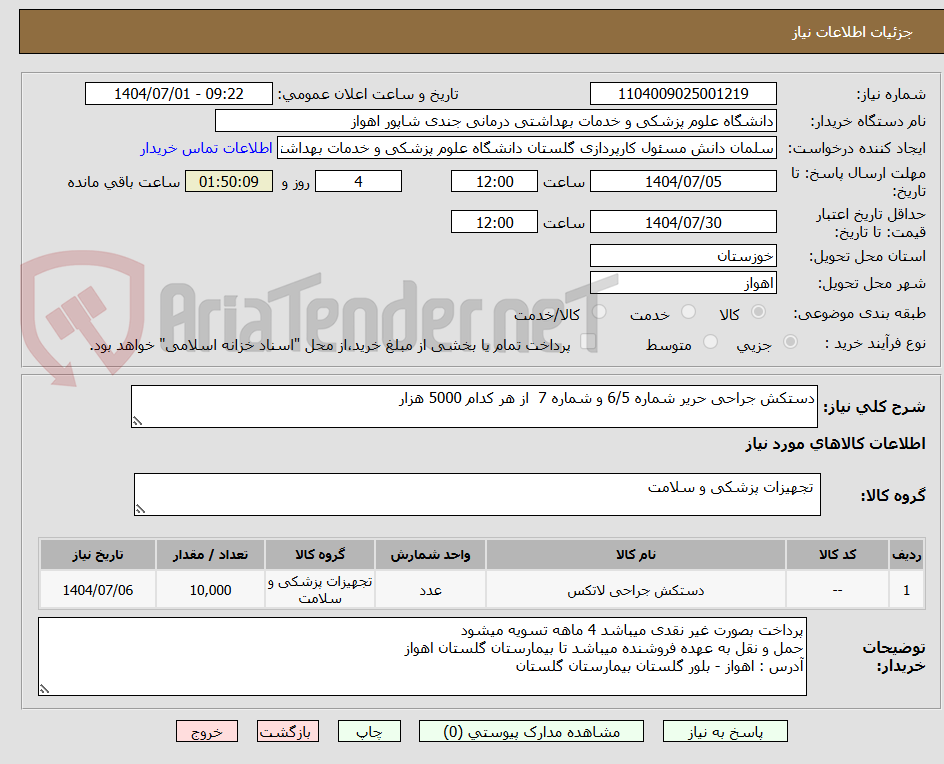The width and height of the screenshot is (944, 764).
Task: Select the کالا/خدمت radio option
Action: tap(598, 310)
